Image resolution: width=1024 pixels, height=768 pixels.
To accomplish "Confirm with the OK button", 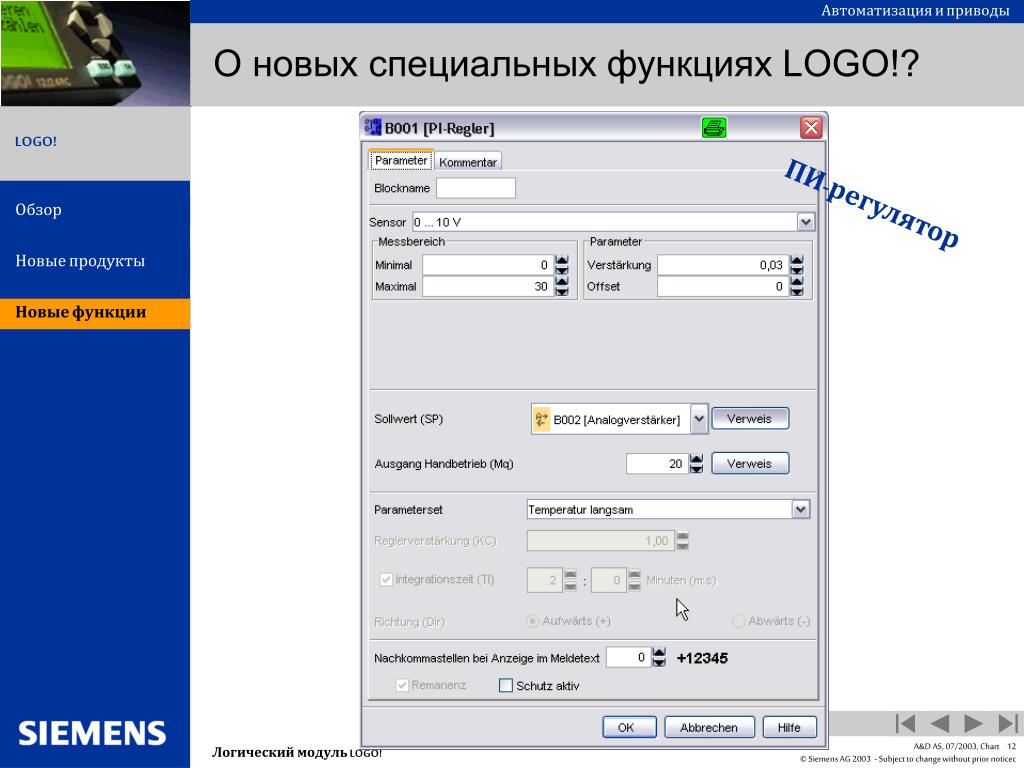I will click(x=630, y=728).
